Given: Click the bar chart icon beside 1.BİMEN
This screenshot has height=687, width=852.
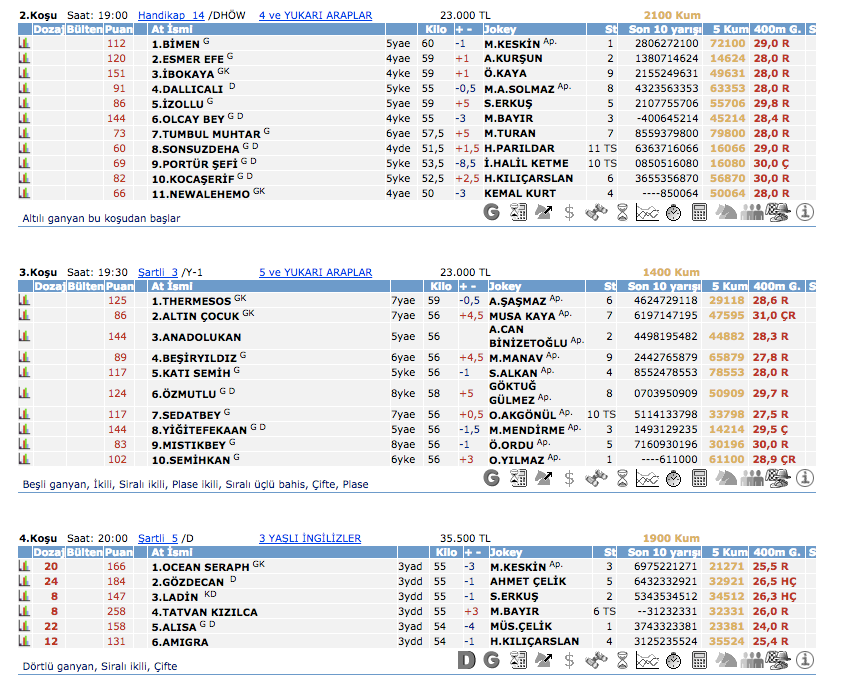Looking at the screenshot, I should pyautogui.click(x=24, y=44).
